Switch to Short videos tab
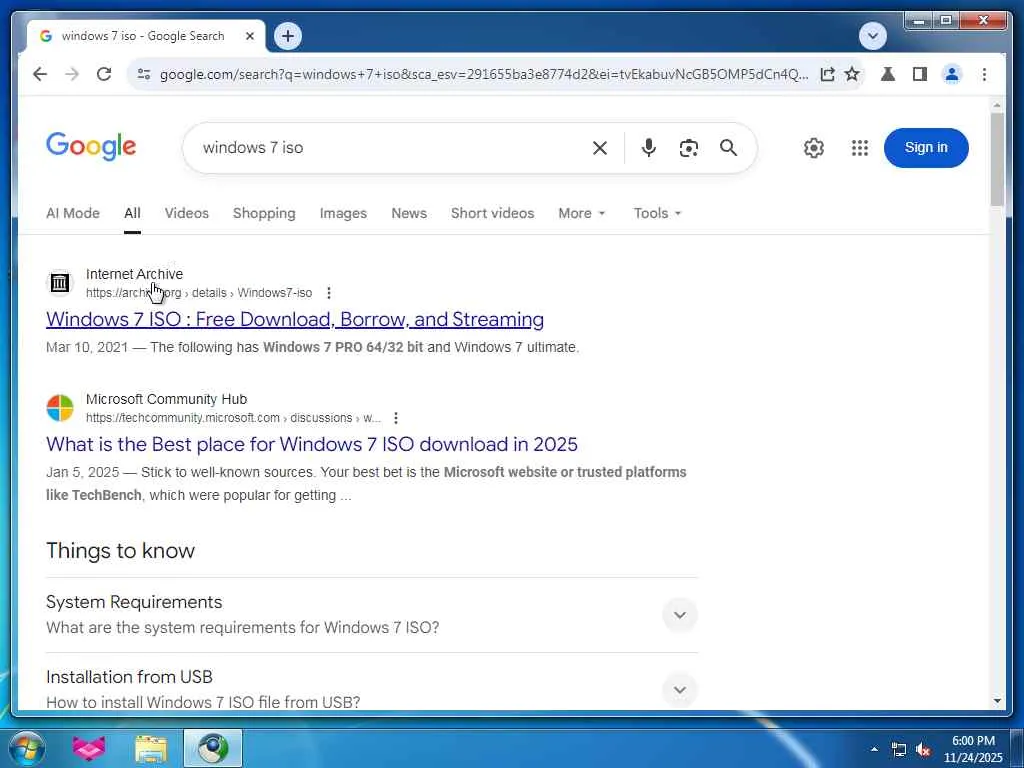 [x=492, y=213]
